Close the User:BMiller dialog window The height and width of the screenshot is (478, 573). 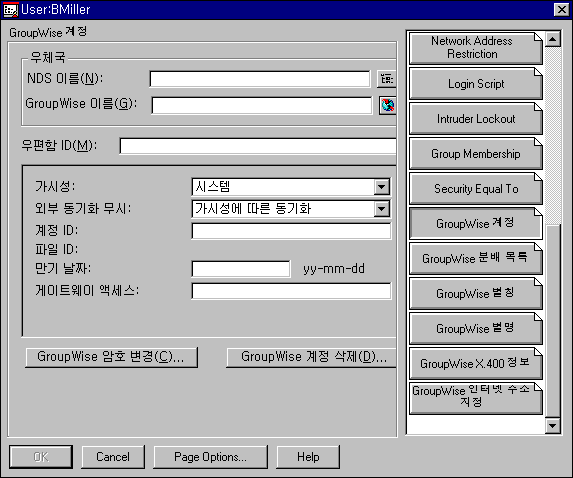[x=561, y=10]
